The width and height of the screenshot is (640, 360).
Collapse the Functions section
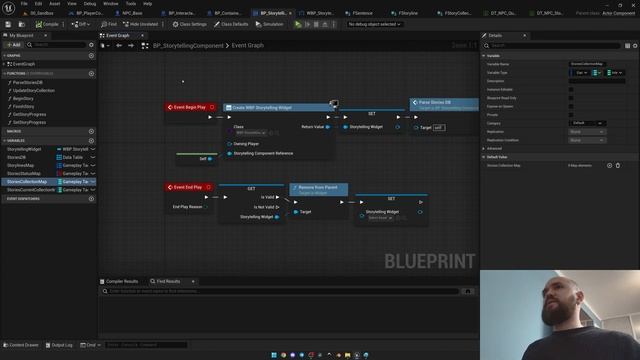click(x=4, y=73)
